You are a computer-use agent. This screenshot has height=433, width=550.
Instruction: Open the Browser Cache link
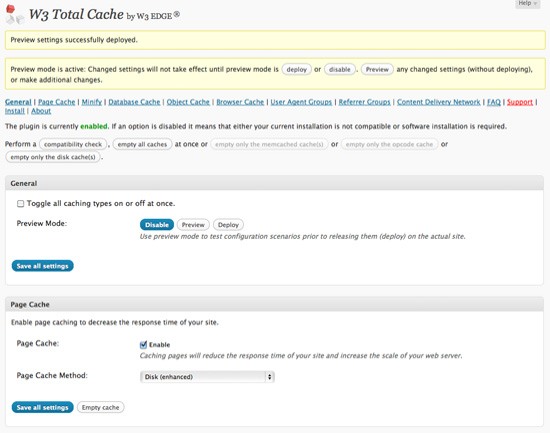pos(240,102)
